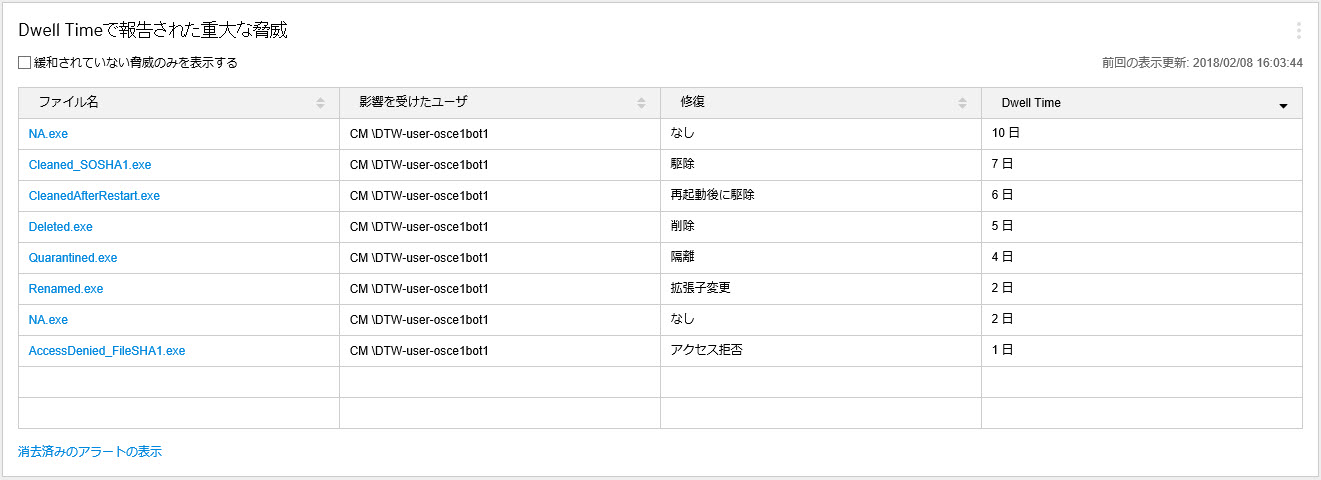Toggle Dwell Time descending sort arrow
This screenshot has width=1321, height=480.
pos(1283,104)
